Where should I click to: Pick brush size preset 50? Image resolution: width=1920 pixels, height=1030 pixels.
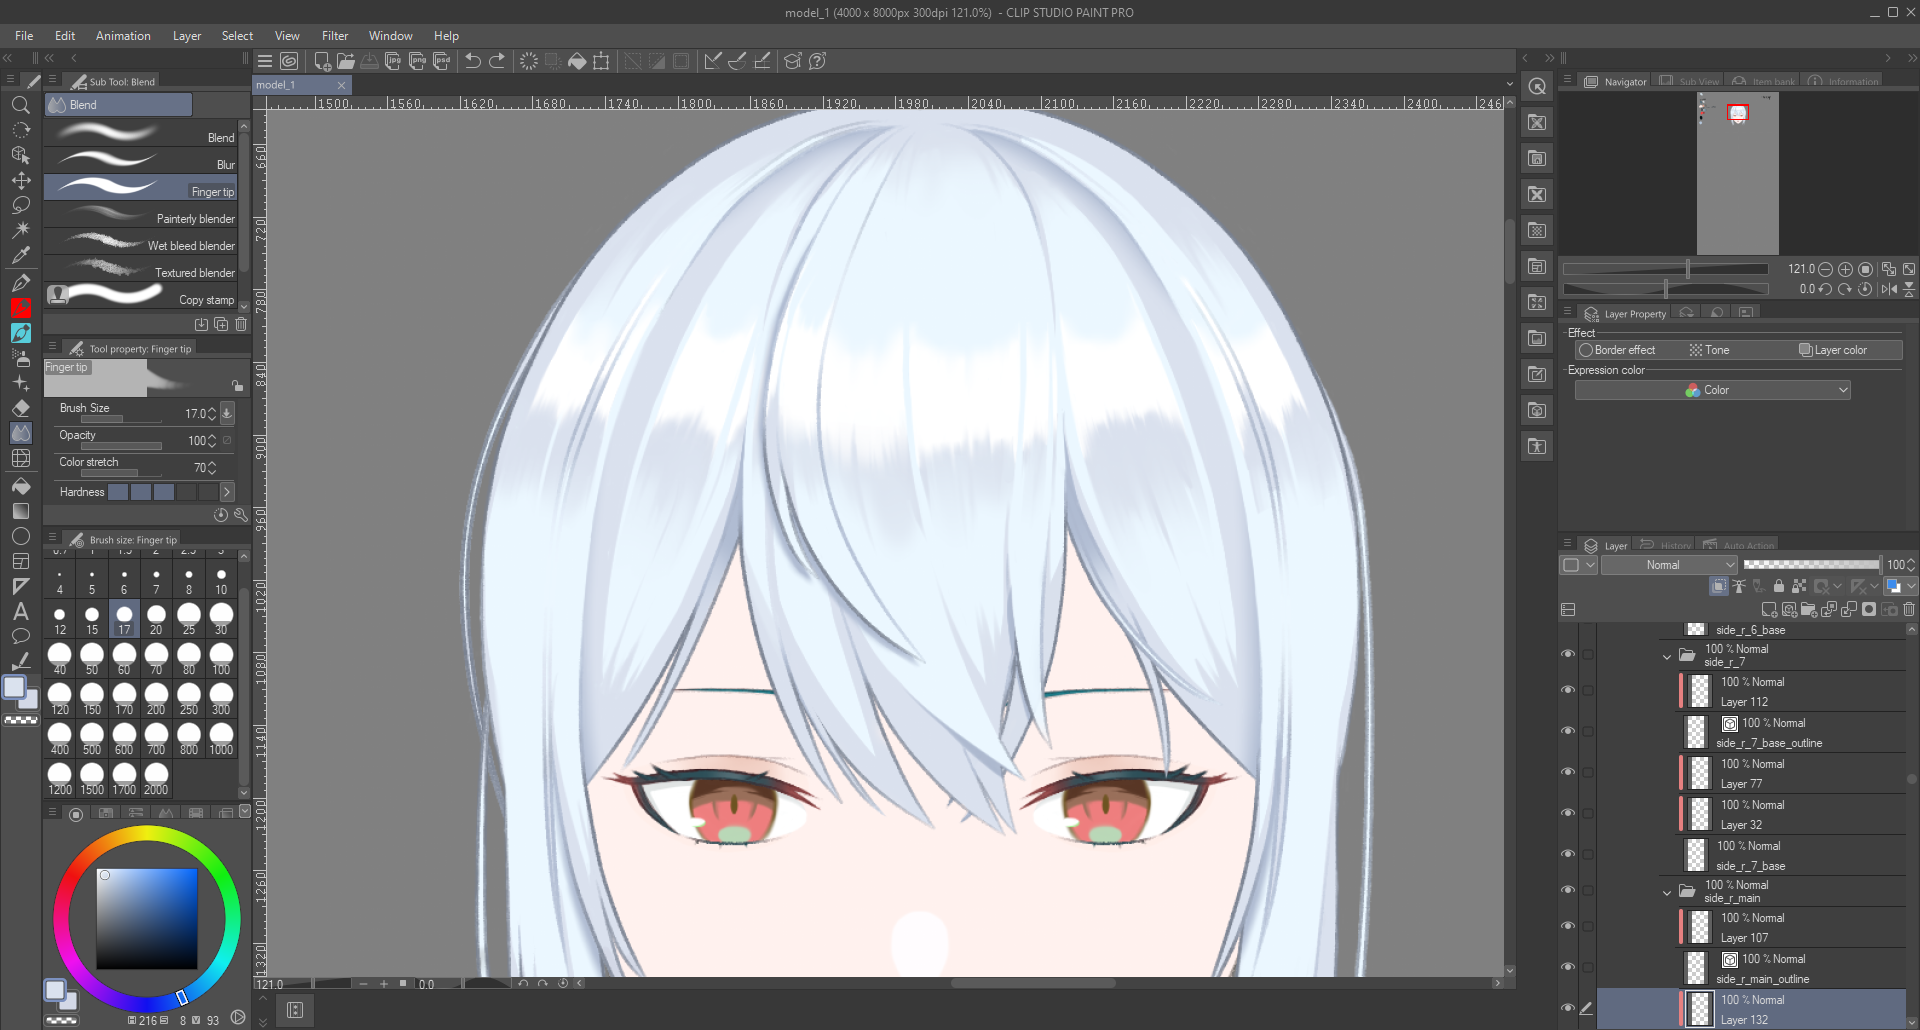[92, 657]
